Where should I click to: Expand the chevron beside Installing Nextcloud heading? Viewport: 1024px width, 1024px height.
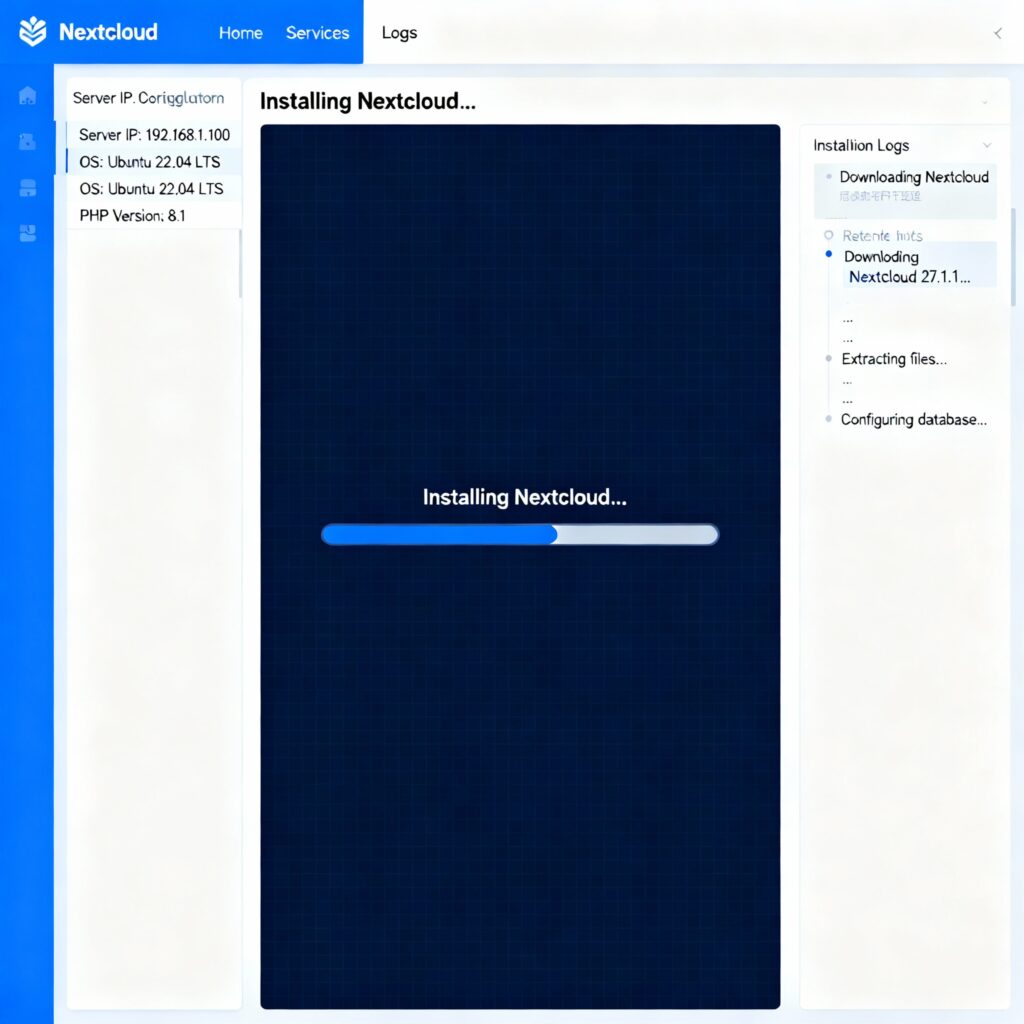click(985, 102)
